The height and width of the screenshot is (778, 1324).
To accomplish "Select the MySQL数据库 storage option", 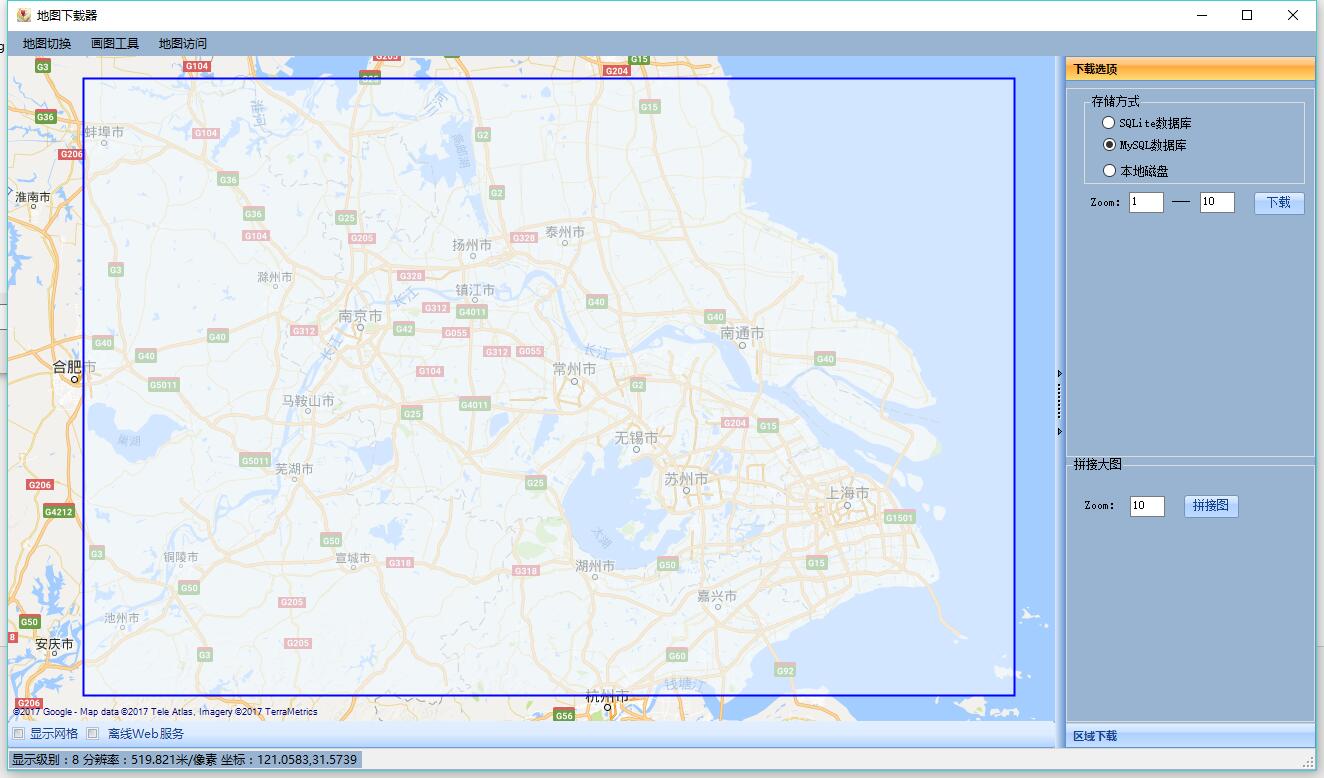I will coord(1145,145).
